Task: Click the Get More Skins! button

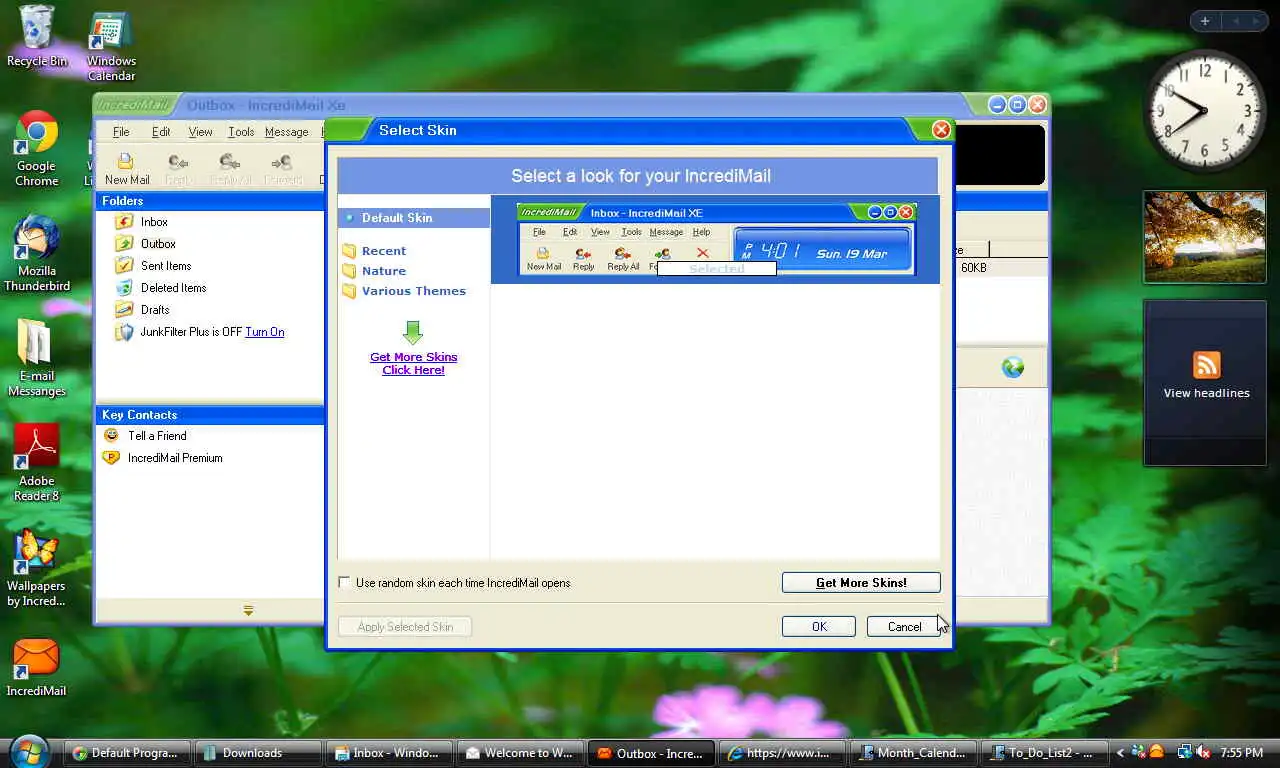Action: pyautogui.click(x=861, y=583)
